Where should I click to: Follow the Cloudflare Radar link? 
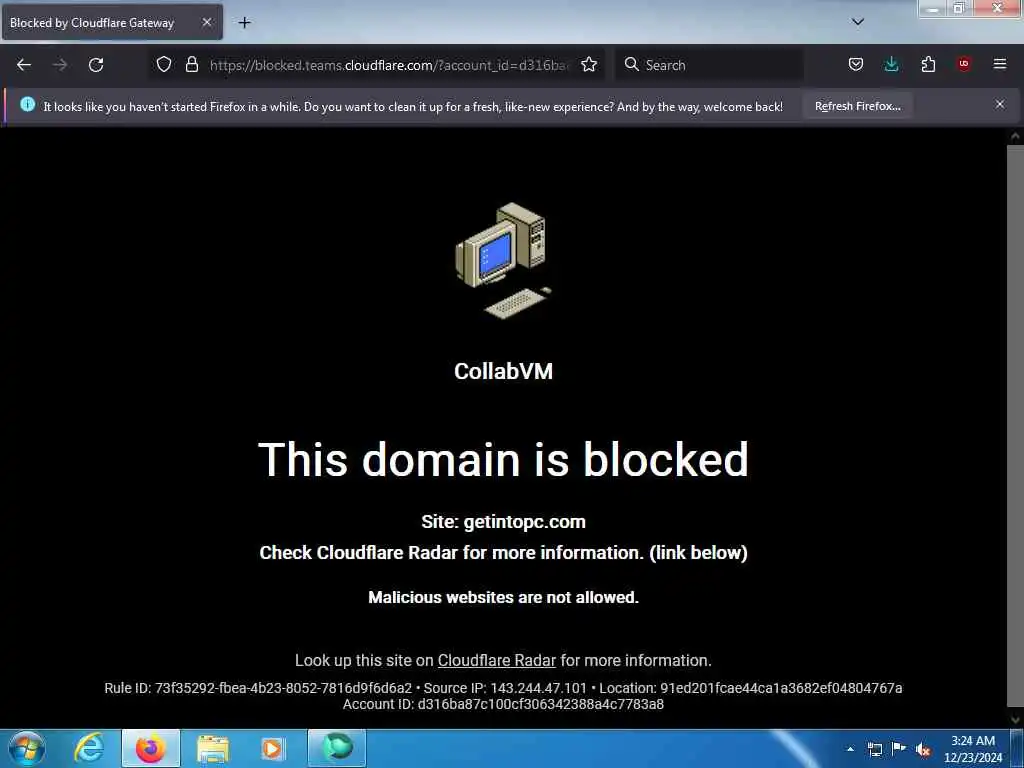496,660
